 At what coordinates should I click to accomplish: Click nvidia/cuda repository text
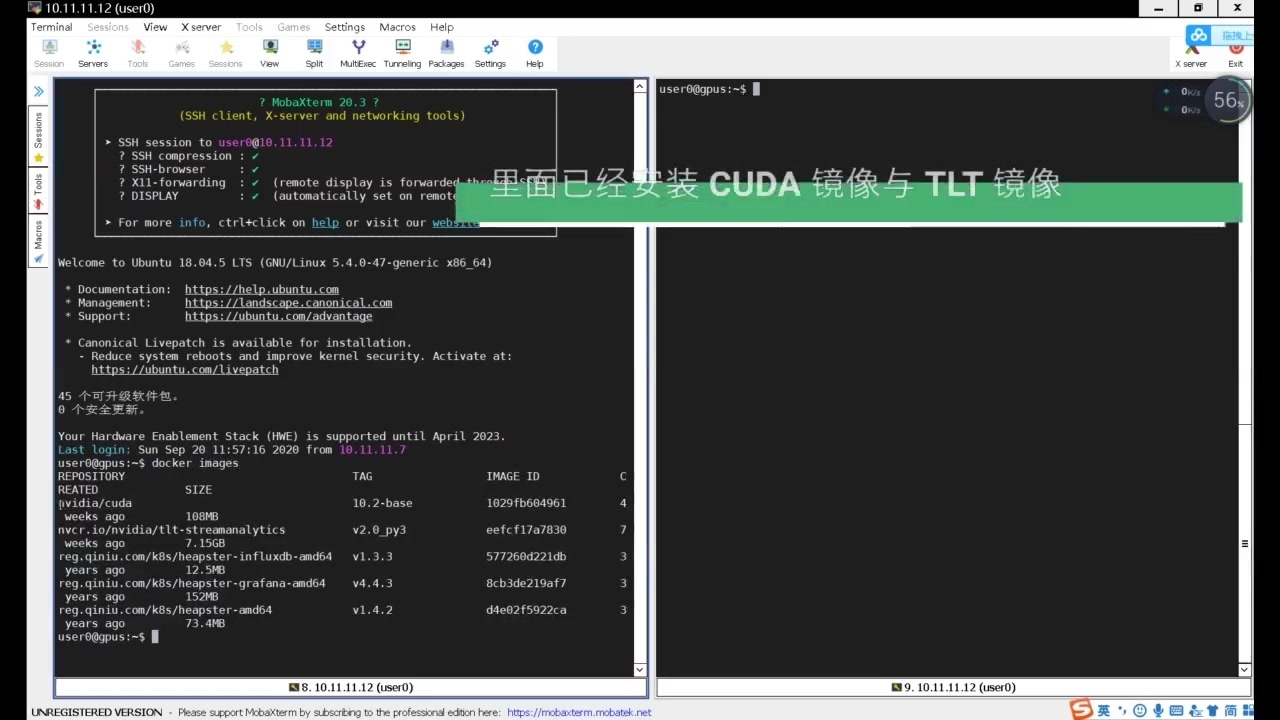coord(95,503)
